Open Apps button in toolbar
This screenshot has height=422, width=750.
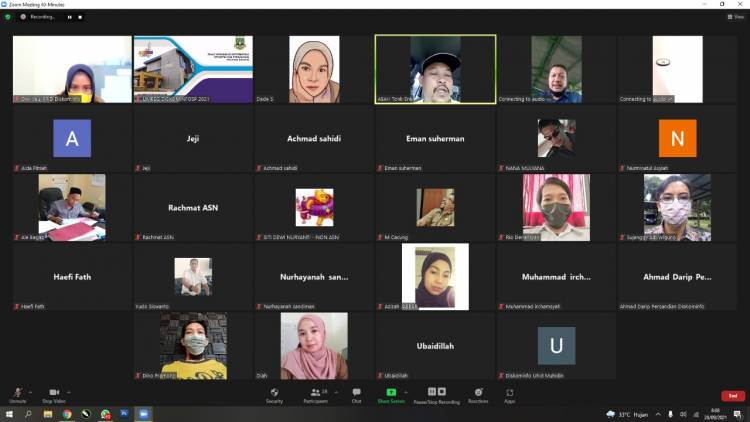[510, 395]
